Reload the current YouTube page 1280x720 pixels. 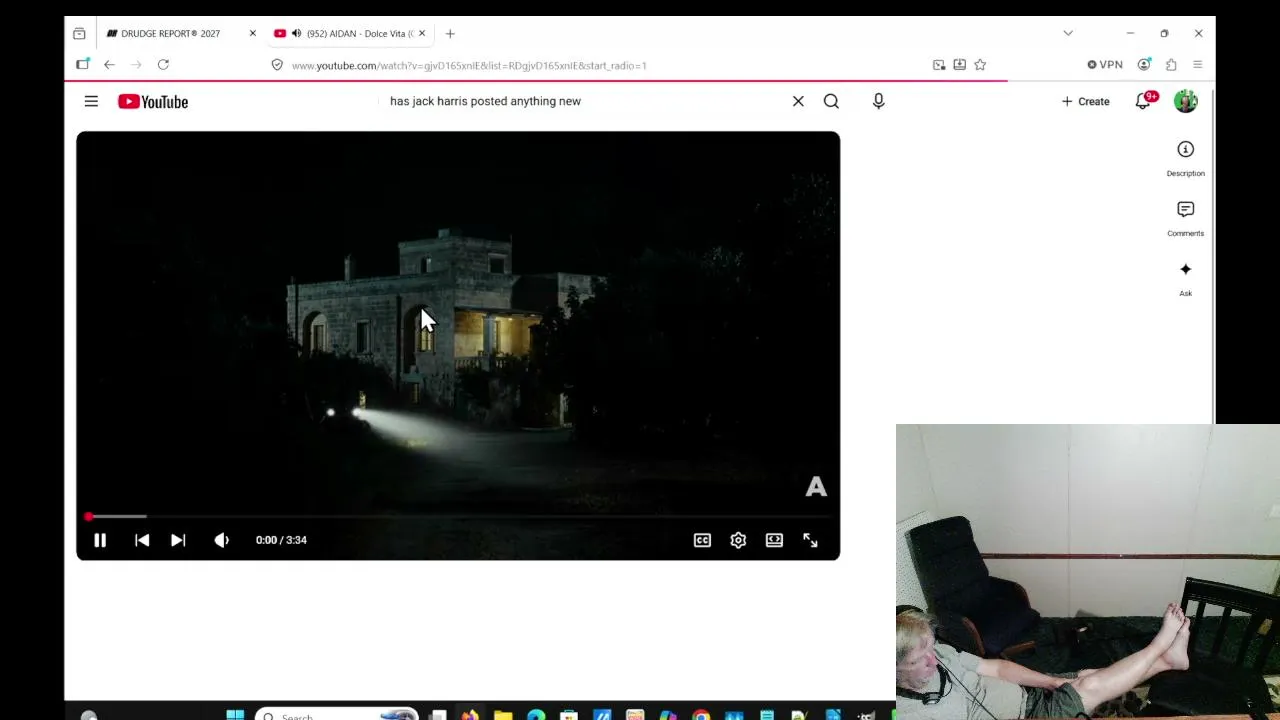(x=163, y=65)
